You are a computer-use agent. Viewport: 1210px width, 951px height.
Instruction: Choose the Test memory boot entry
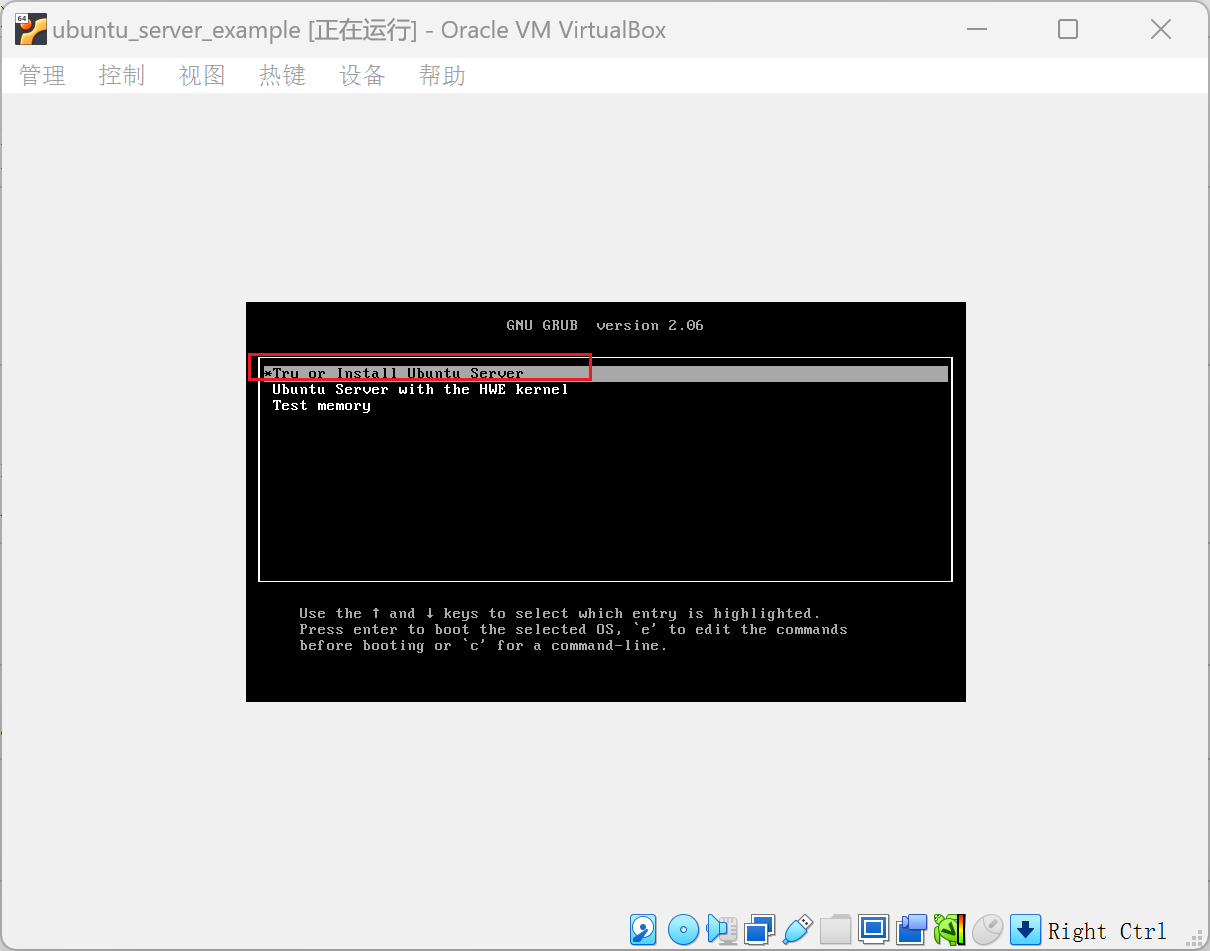321,405
